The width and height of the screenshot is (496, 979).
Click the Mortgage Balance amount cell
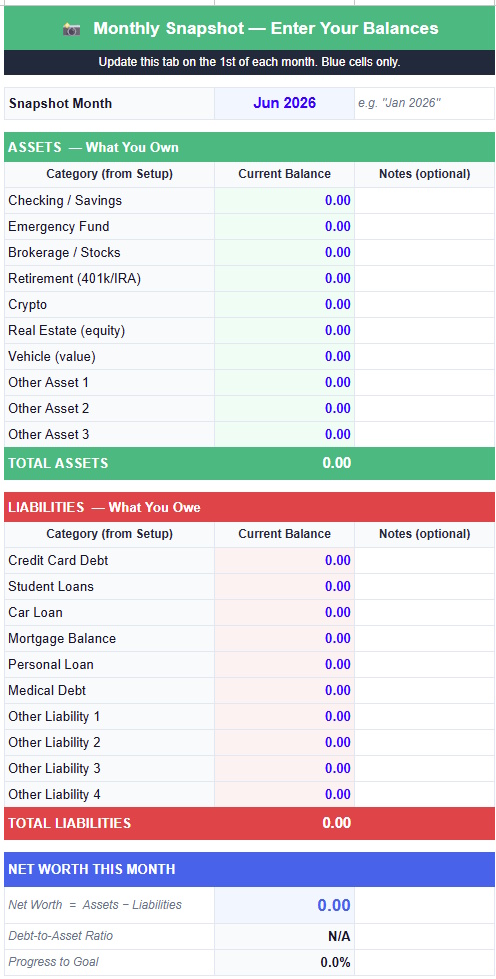click(x=284, y=639)
